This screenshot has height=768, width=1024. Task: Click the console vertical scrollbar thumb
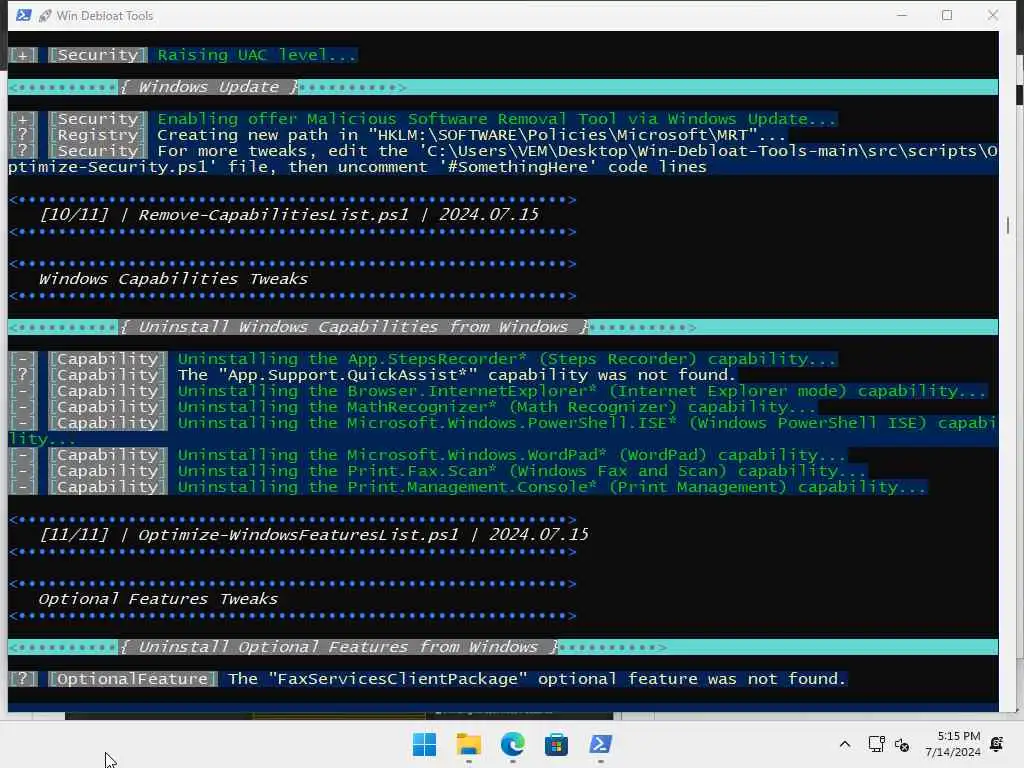(1008, 225)
